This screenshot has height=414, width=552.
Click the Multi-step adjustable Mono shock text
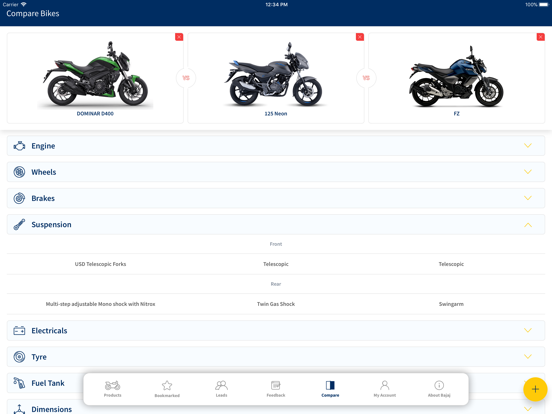(100, 304)
